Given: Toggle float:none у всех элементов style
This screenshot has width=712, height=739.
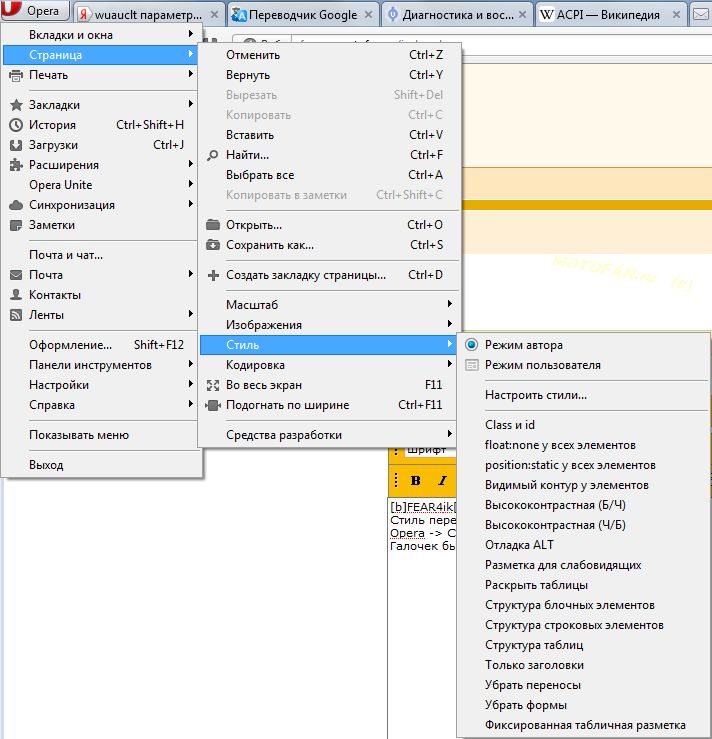Looking at the screenshot, I should click(x=583, y=445).
